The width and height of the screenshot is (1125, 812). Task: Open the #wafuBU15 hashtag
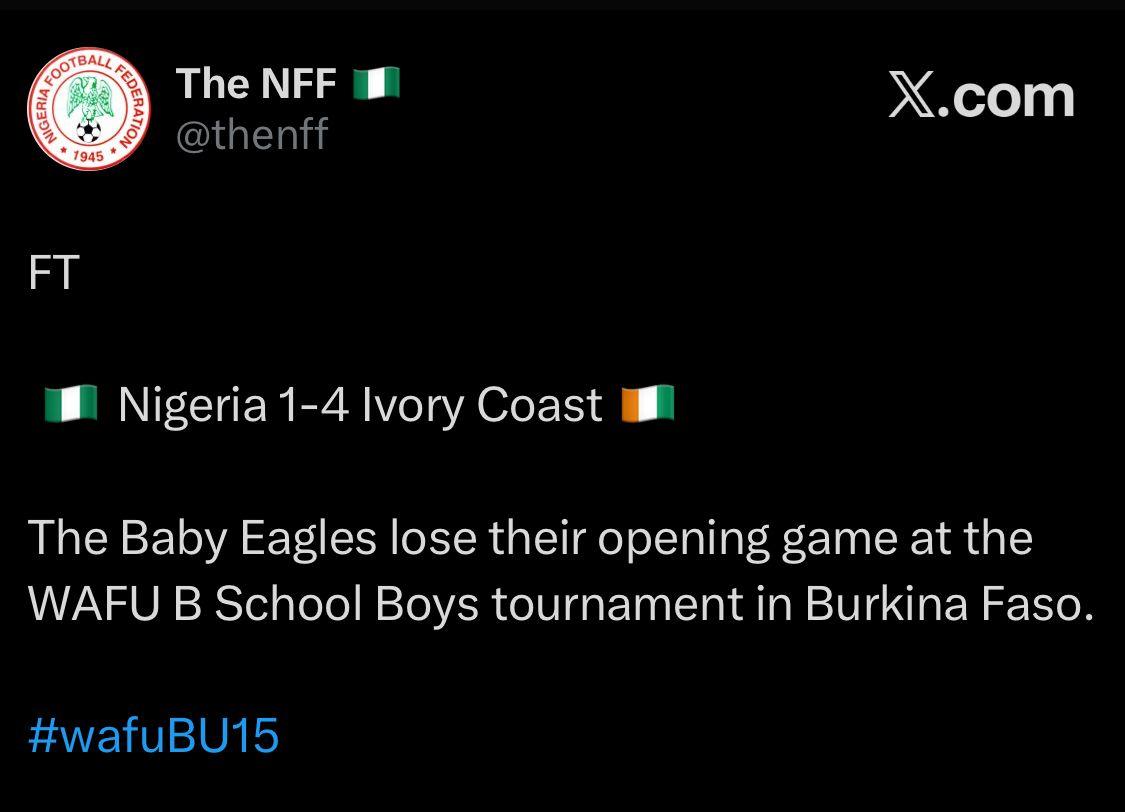click(153, 737)
